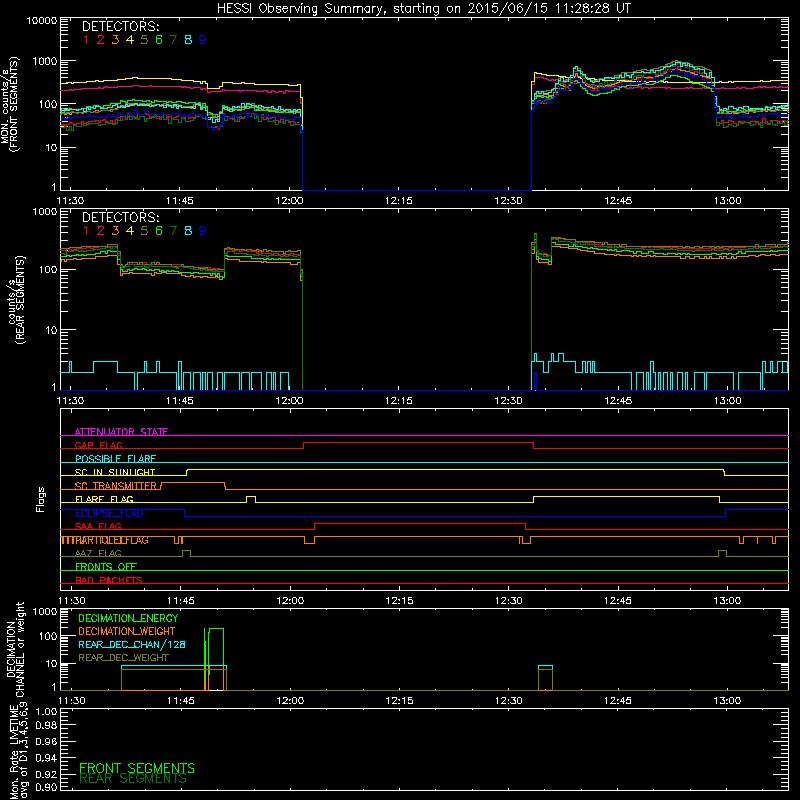Click 12:00 time tick under front segments plot
Viewport: 800px width, 800px height.
pos(289,201)
